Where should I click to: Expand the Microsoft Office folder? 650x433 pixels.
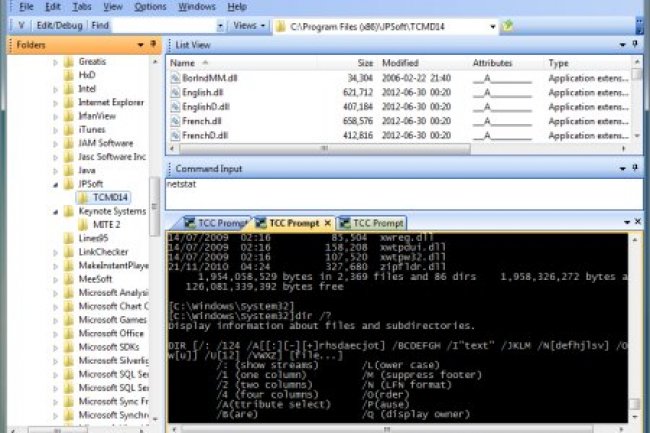pyautogui.click(x=55, y=334)
